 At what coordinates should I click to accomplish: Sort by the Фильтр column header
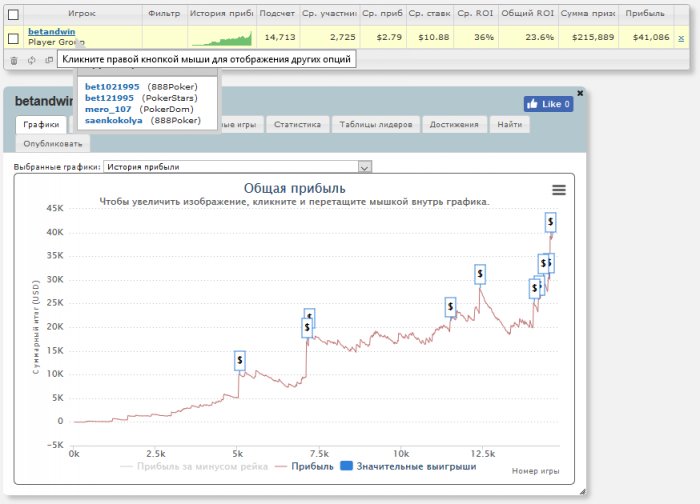(164, 13)
